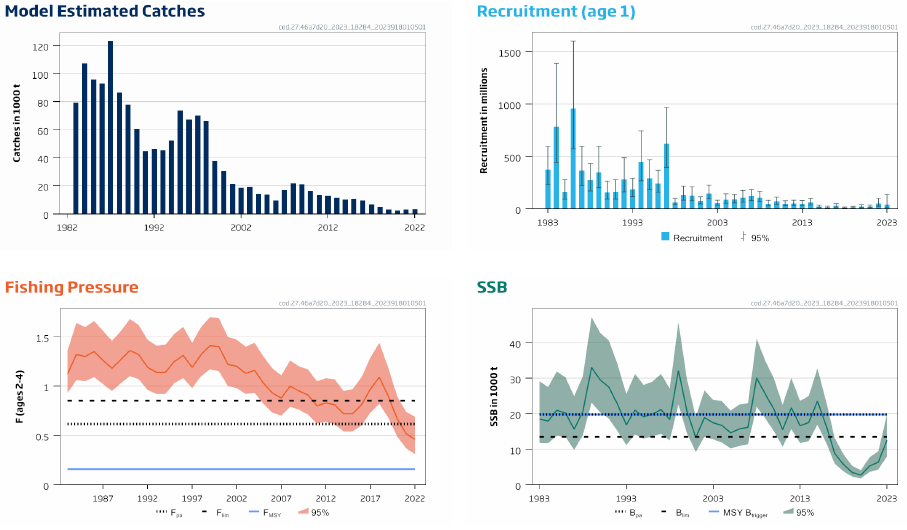
Task: Click the 'Catches in 1000 t' axis label
Action: coord(17,123)
